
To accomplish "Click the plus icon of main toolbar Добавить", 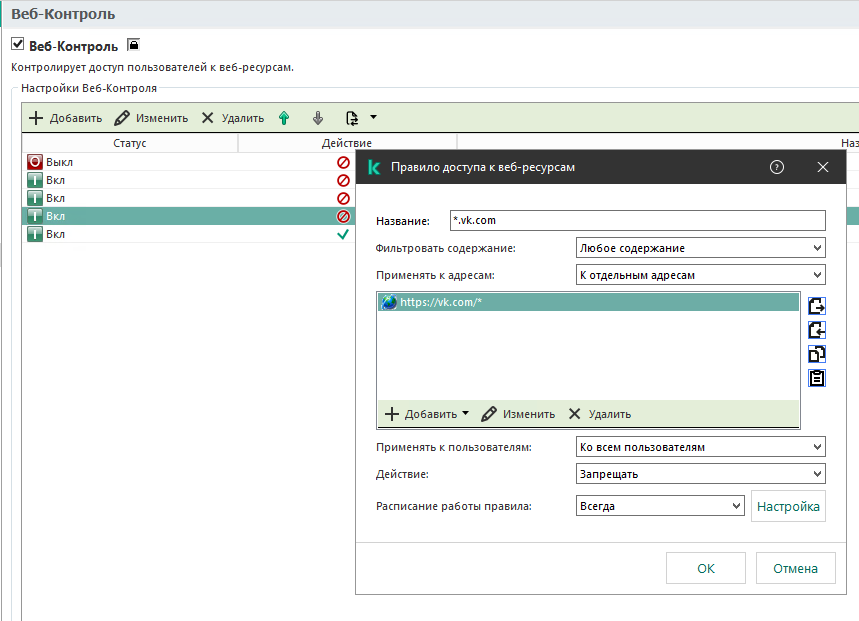I will (36, 118).
